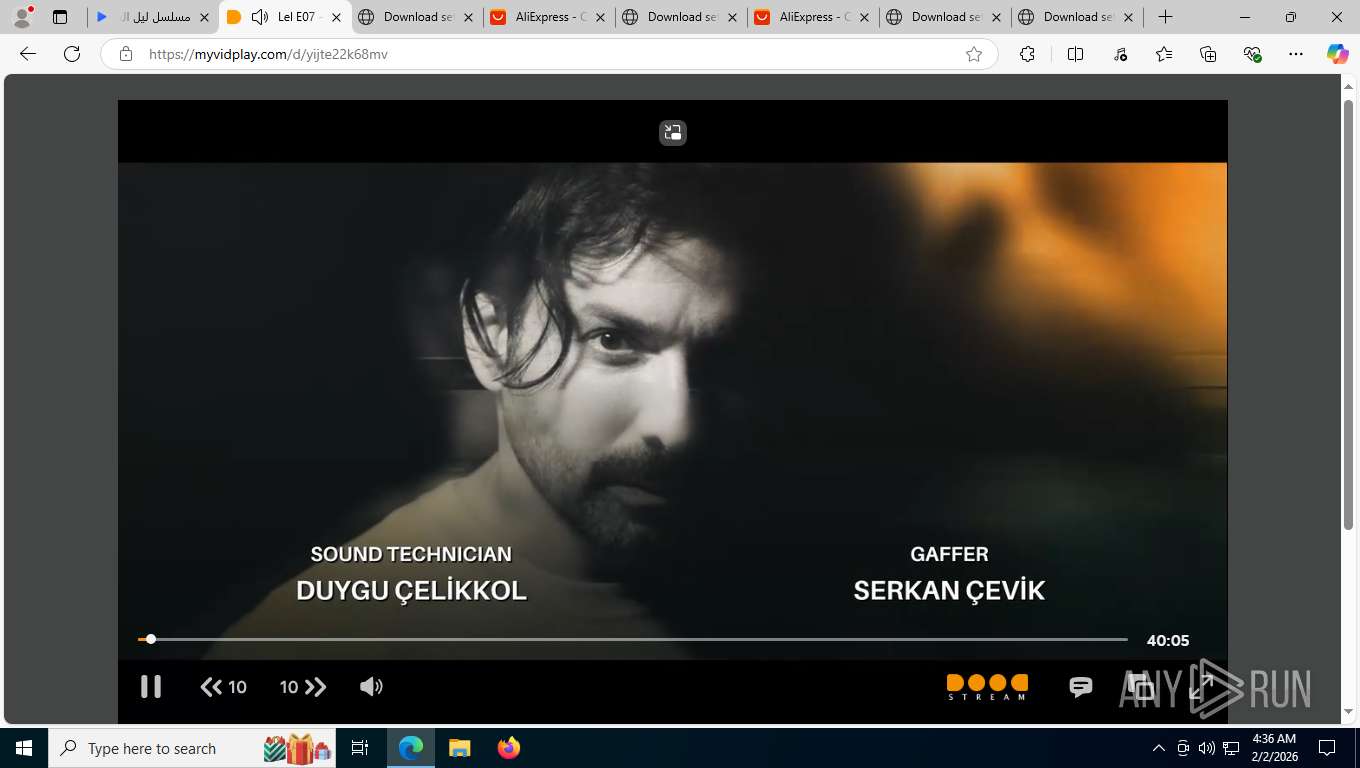Image resolution: width=1360 pixels, height=768 pixels.
Task: Open the tab actions menu
Action: point(60,17)
